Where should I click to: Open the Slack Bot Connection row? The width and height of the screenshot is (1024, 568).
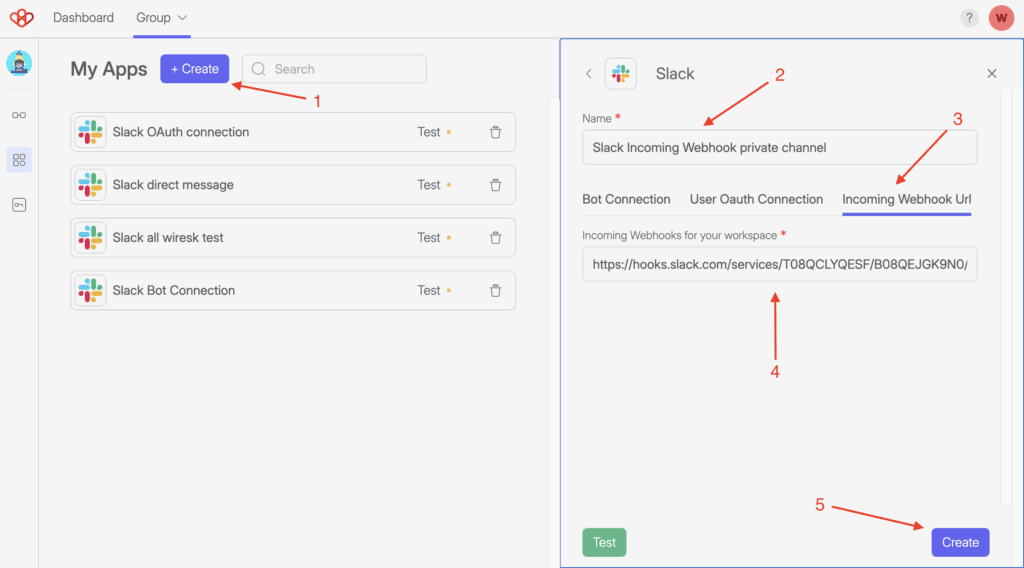(293, 291)
